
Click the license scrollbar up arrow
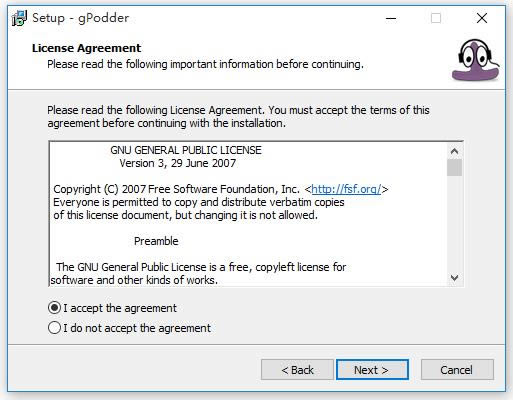click(x=454, y=151)
